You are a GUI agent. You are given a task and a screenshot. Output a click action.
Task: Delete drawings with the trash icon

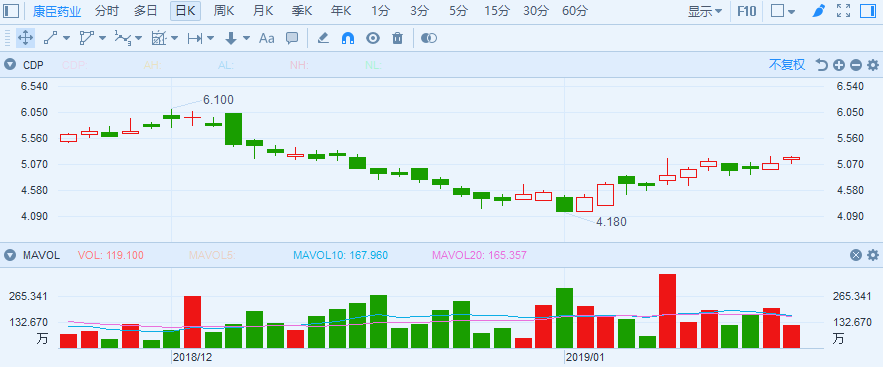(x=398, y=38)
